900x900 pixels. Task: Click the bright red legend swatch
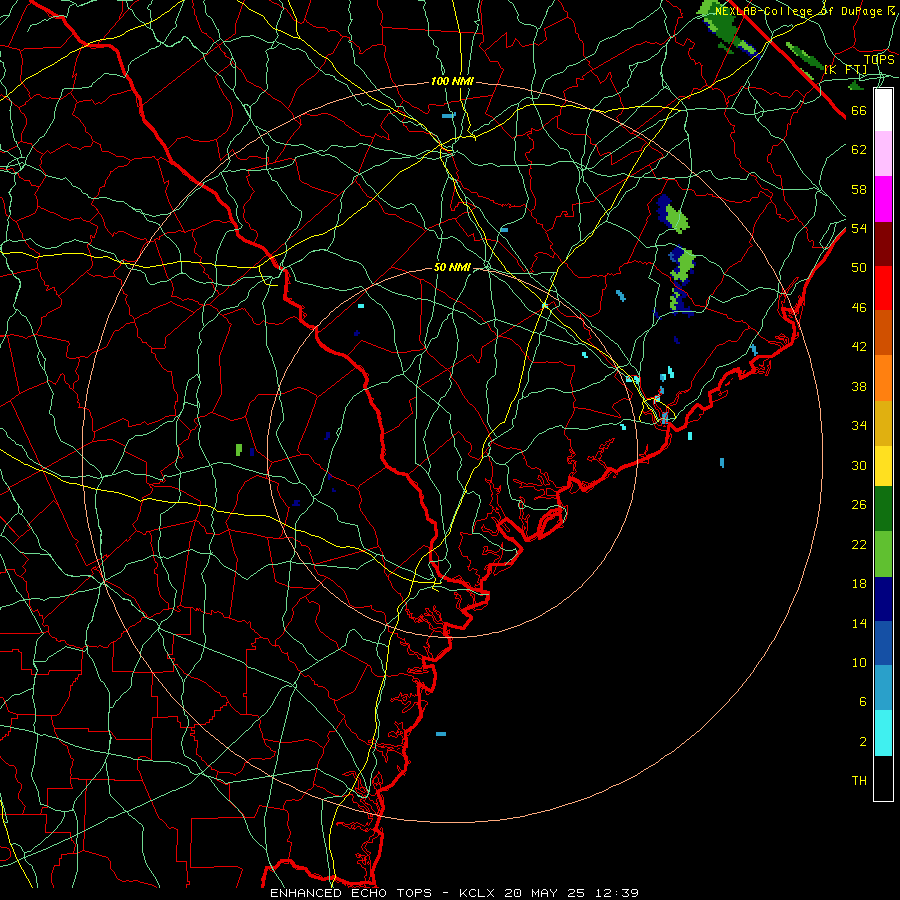(883, 288)
